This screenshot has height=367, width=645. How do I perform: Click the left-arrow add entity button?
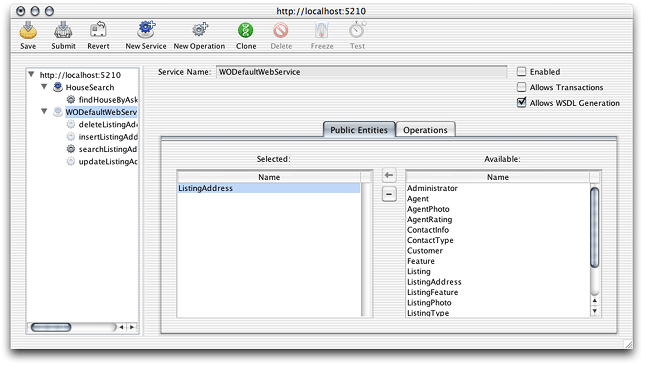point(389,175)
